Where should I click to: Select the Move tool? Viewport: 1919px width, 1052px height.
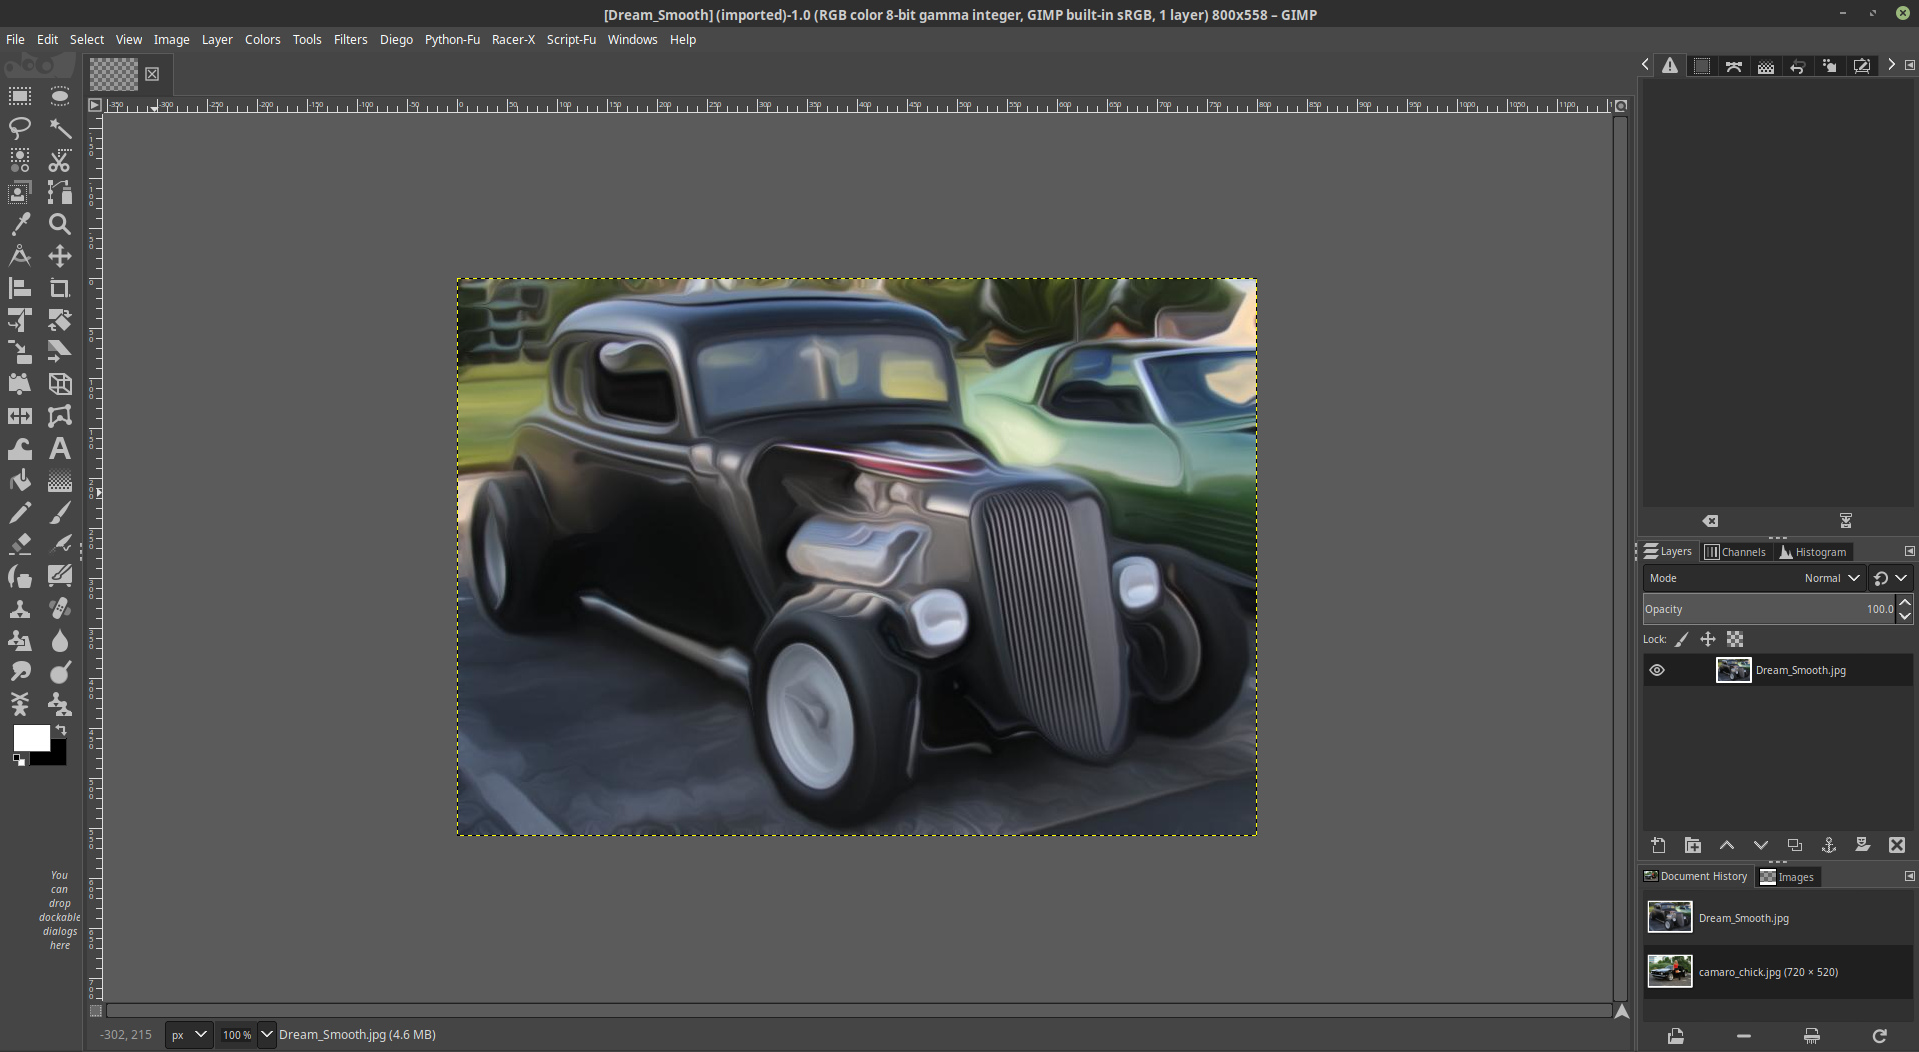[x=60, y=256]
